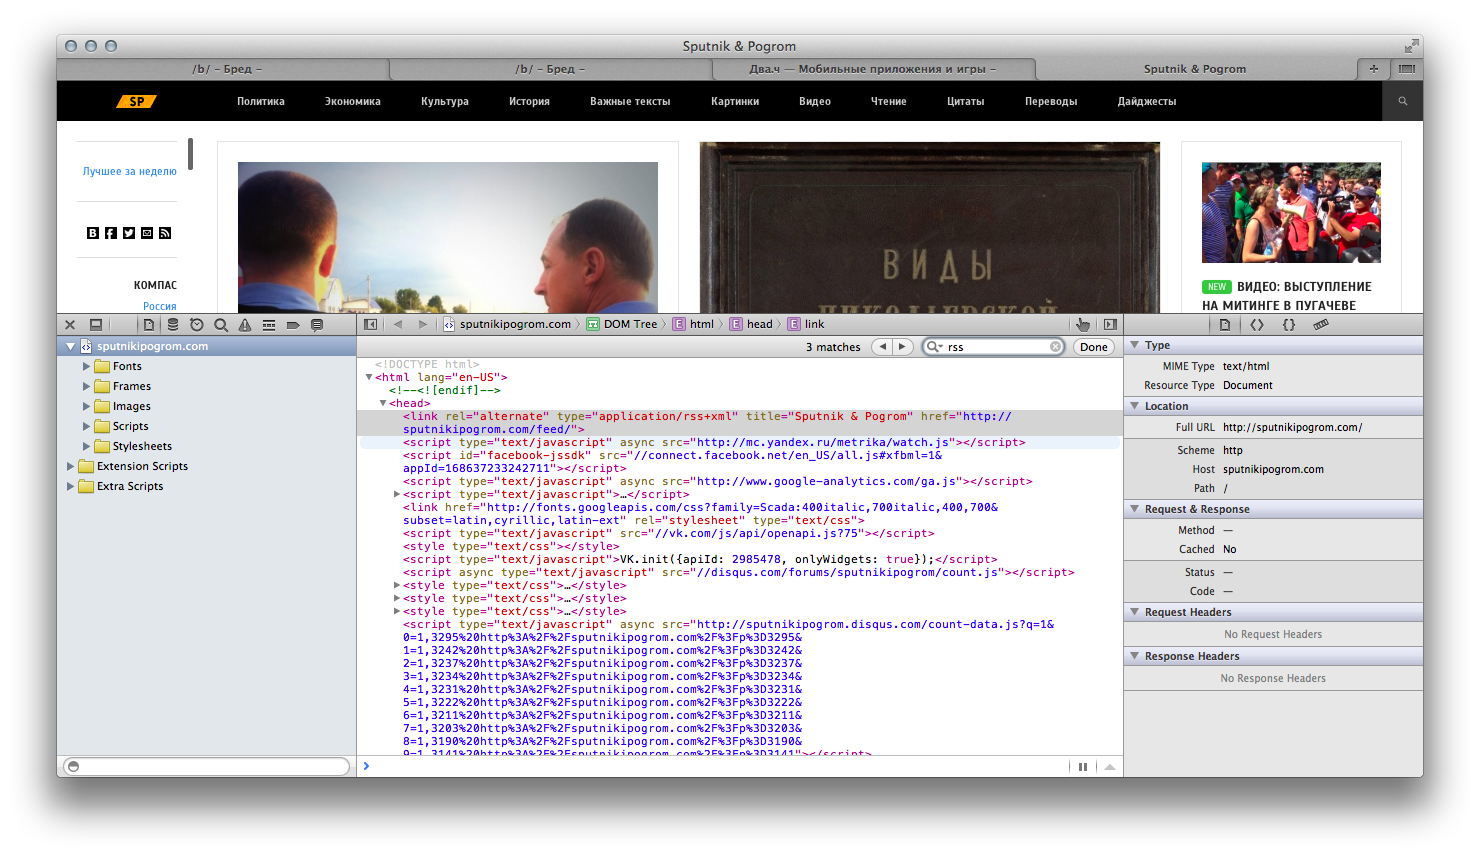Click inside the rss search field
1480x856 pixels.
(x=993, y=347)
